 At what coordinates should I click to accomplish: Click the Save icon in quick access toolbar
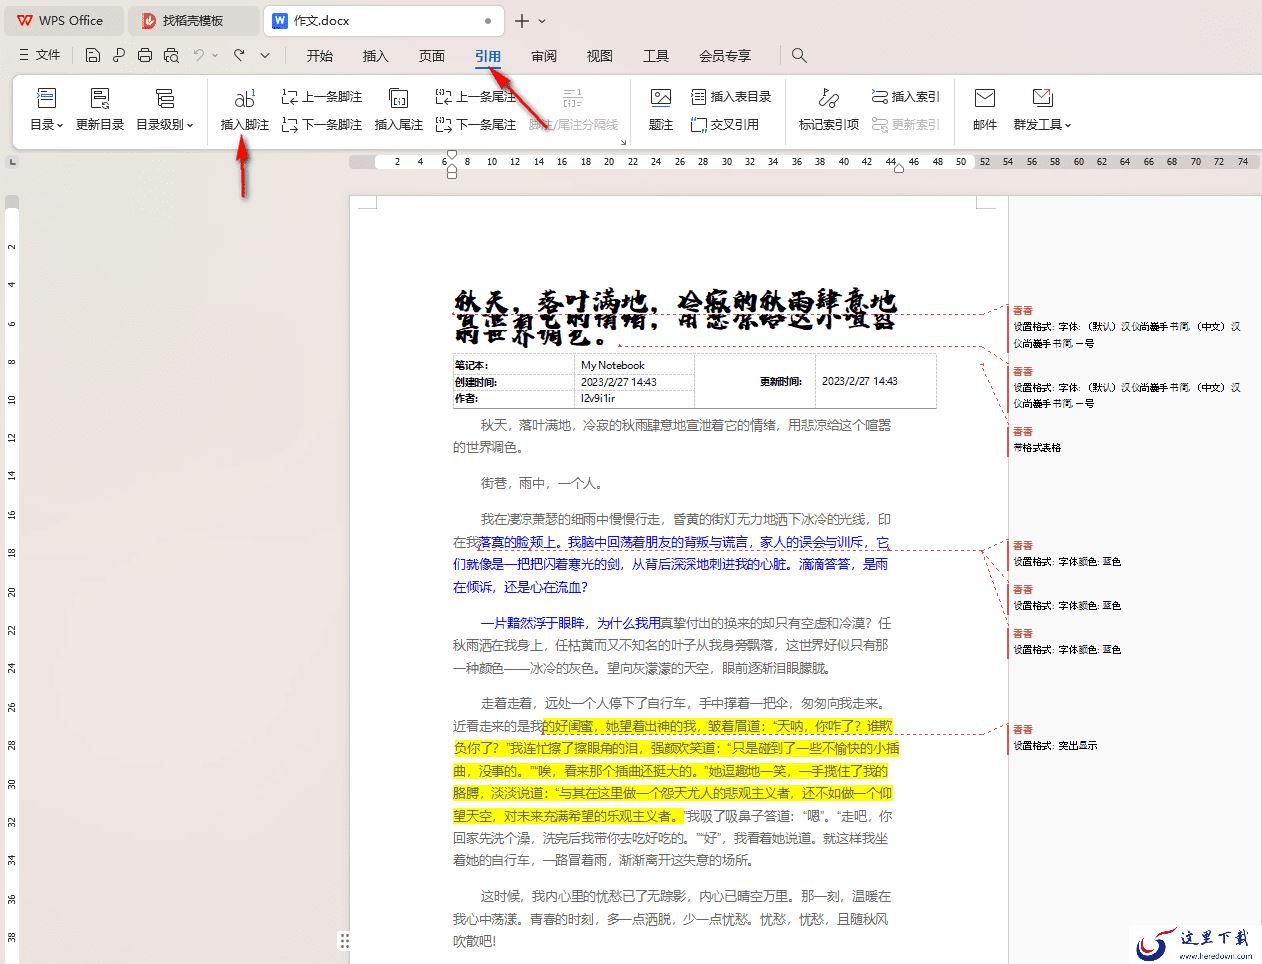coord(93,55)
